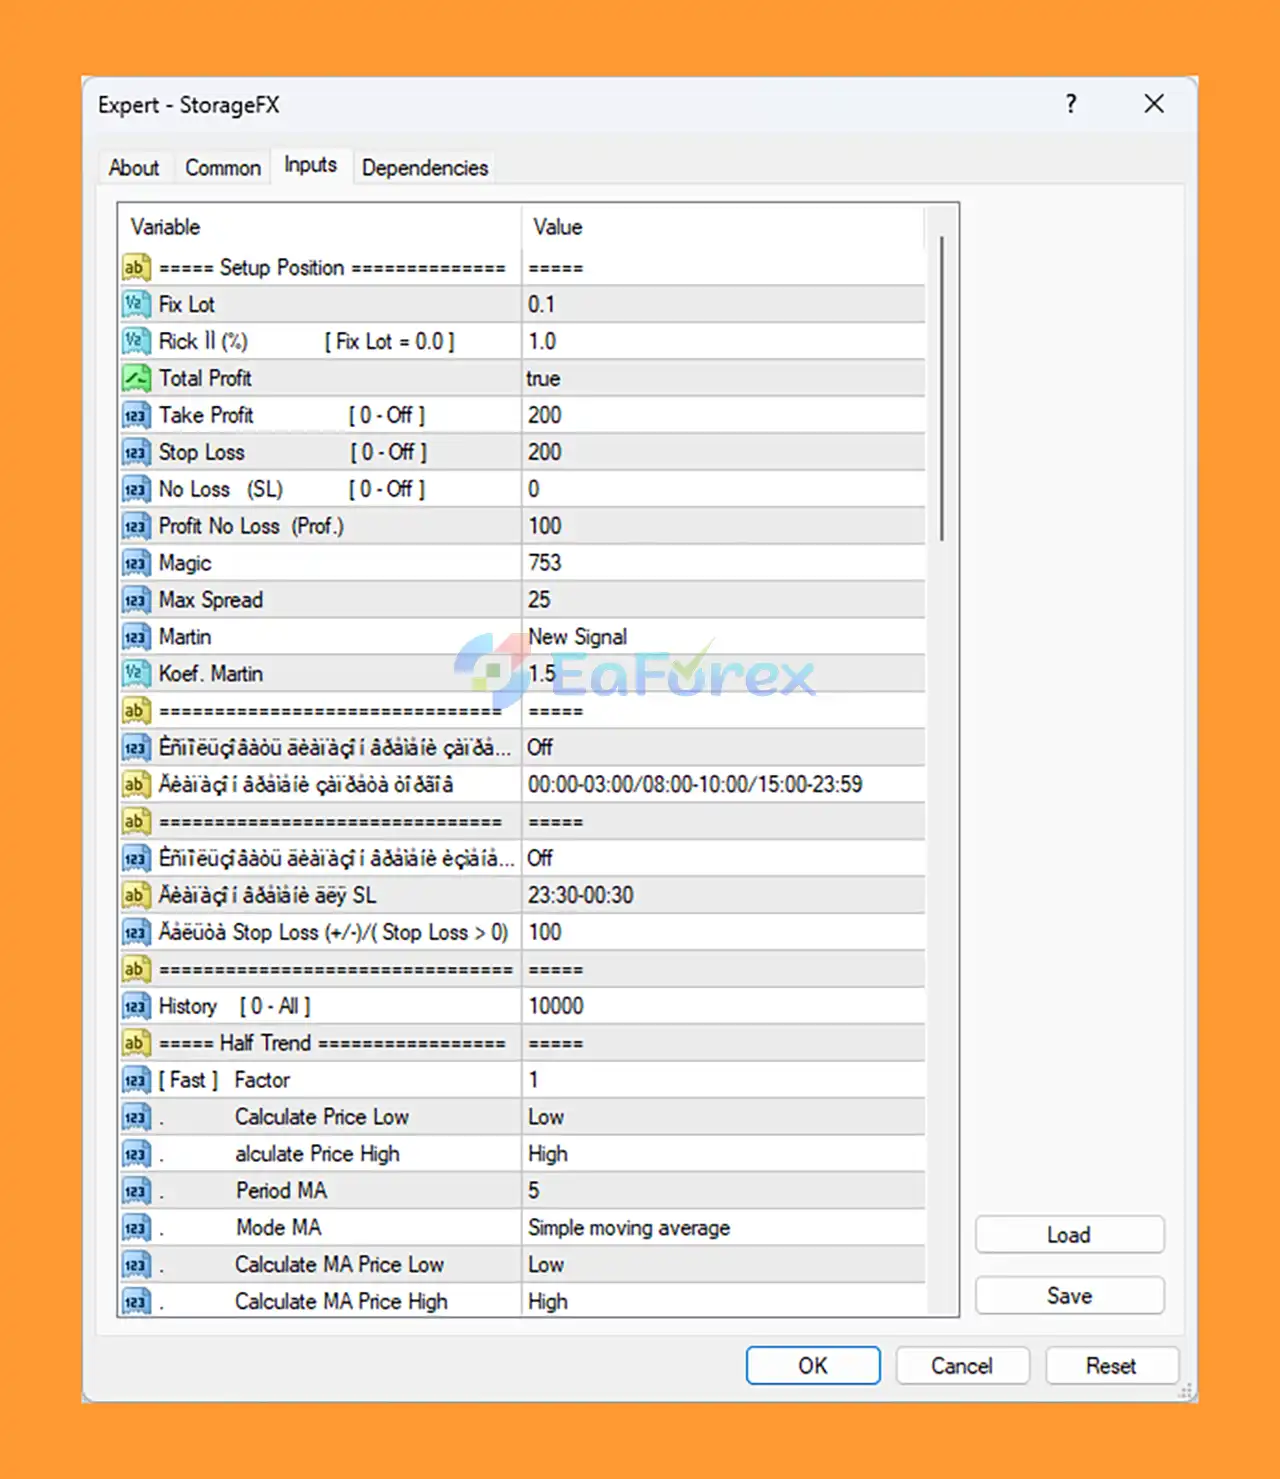Click the icon beside Magic variable
This screenshot has width=1280, height=1479.
click(x=135, y=563)
